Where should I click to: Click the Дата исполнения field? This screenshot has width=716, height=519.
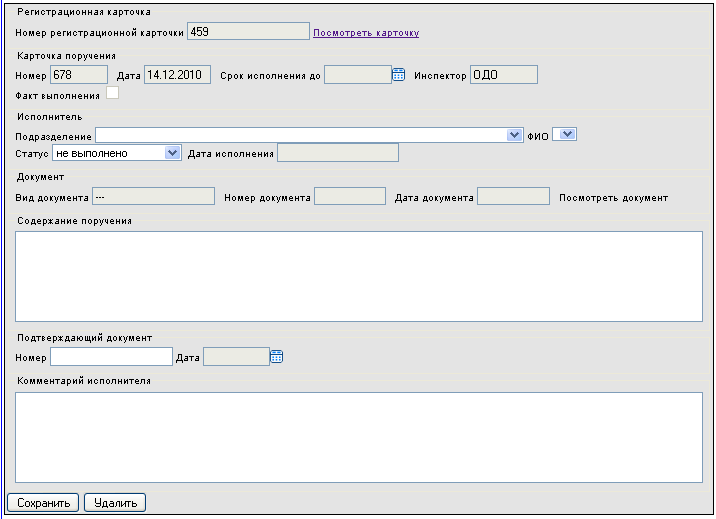[x=338, y=152]
